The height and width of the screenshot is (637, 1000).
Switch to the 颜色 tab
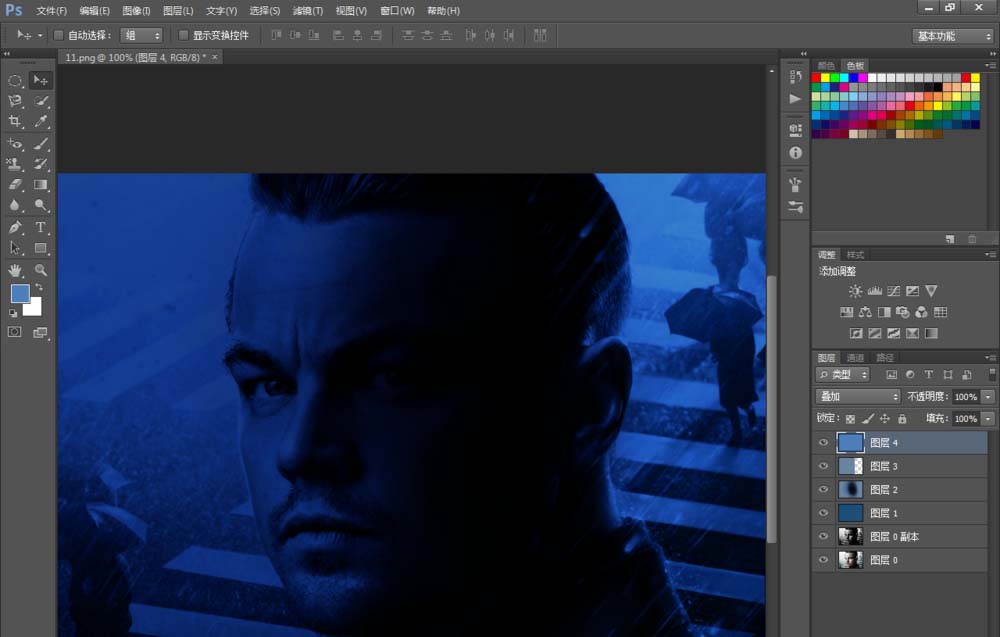826,66
